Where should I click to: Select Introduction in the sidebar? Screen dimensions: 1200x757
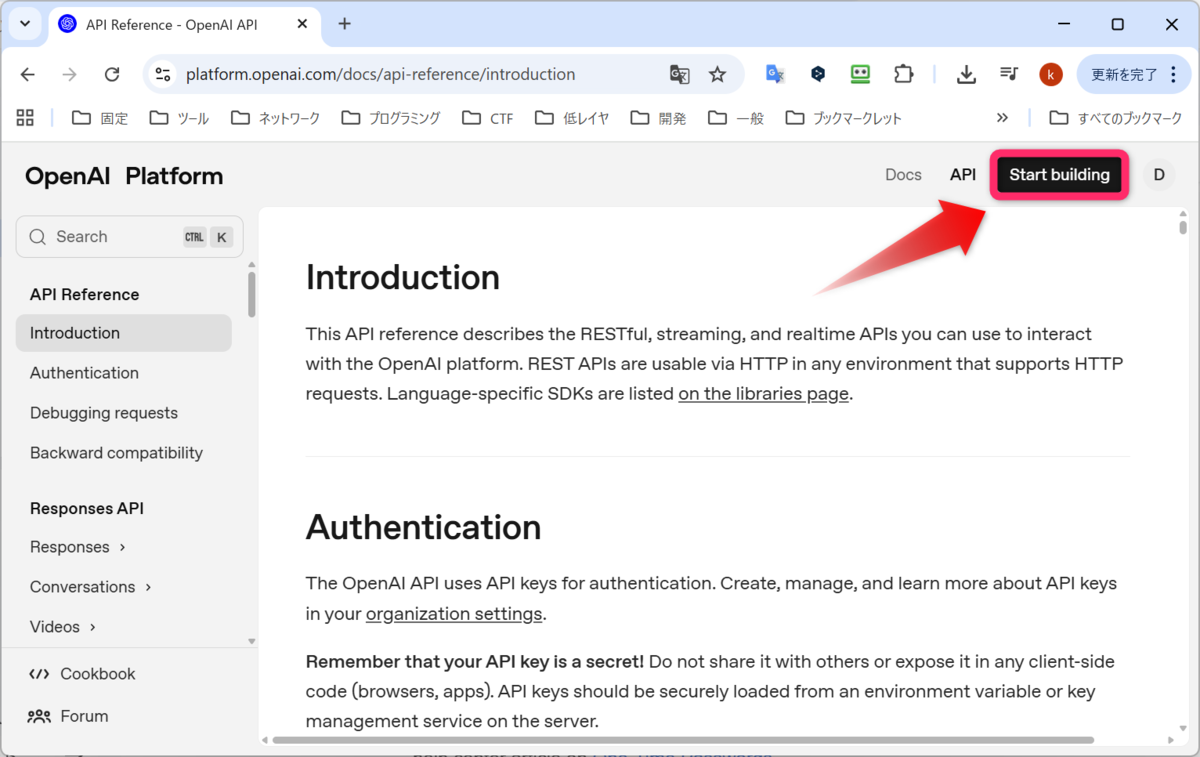click(x=124, y=333)
